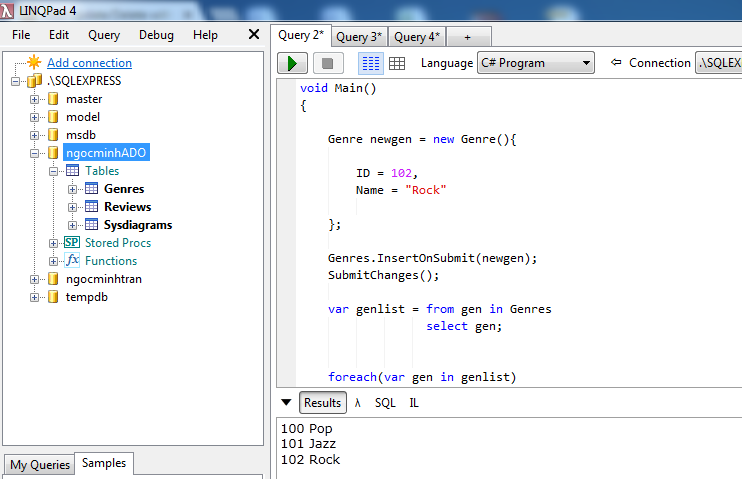
Task: Expand the Reviews table node
Action: pyautogui.click(x=72, y=207)
